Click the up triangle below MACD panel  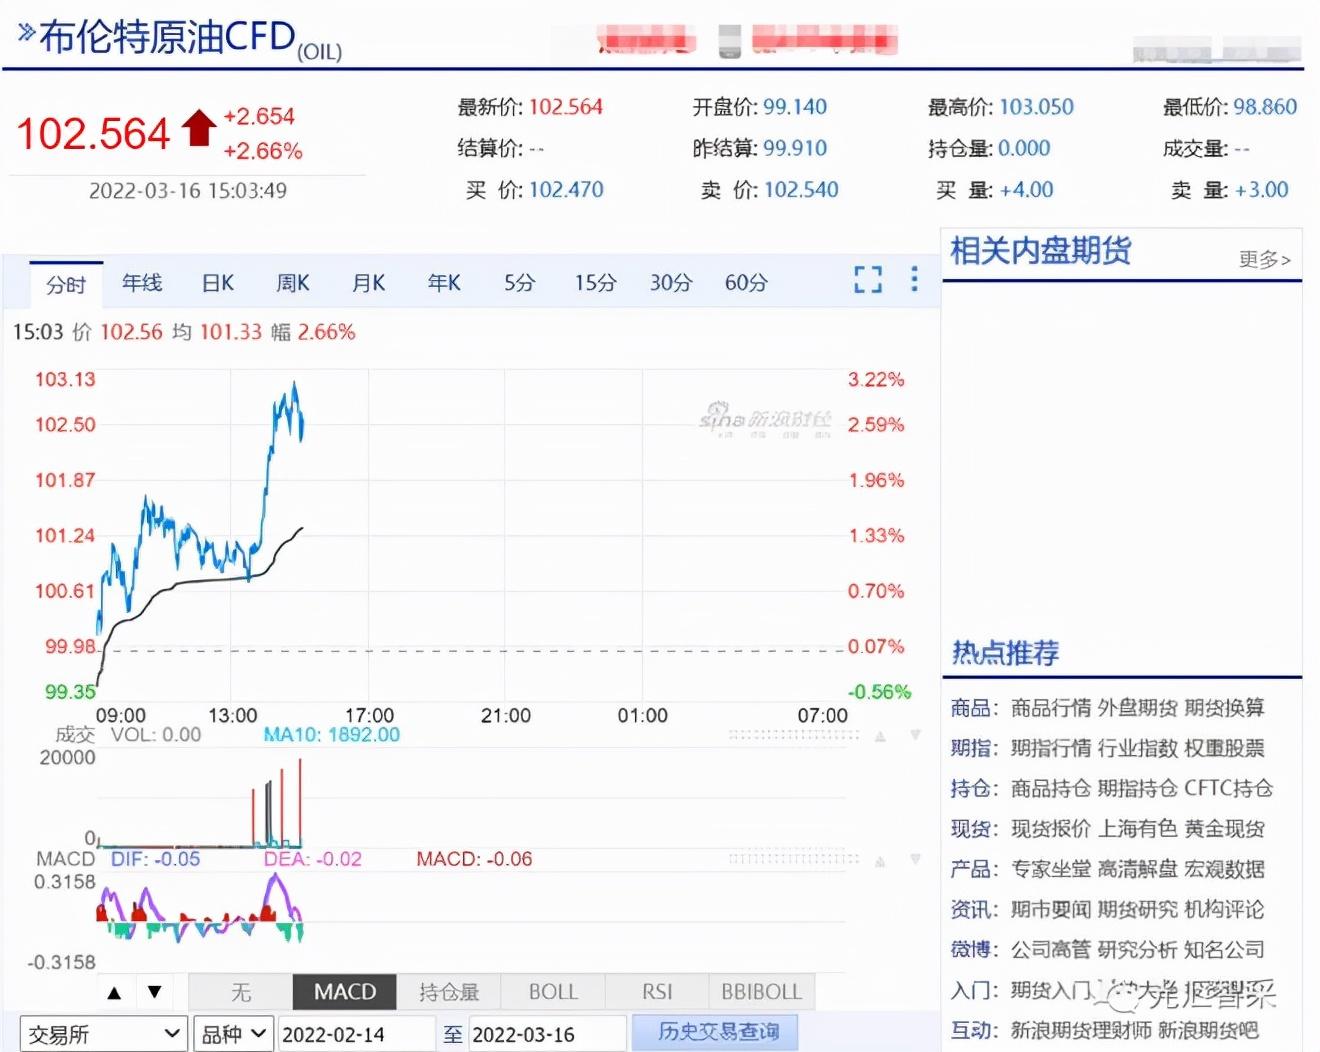coord(114,993)
